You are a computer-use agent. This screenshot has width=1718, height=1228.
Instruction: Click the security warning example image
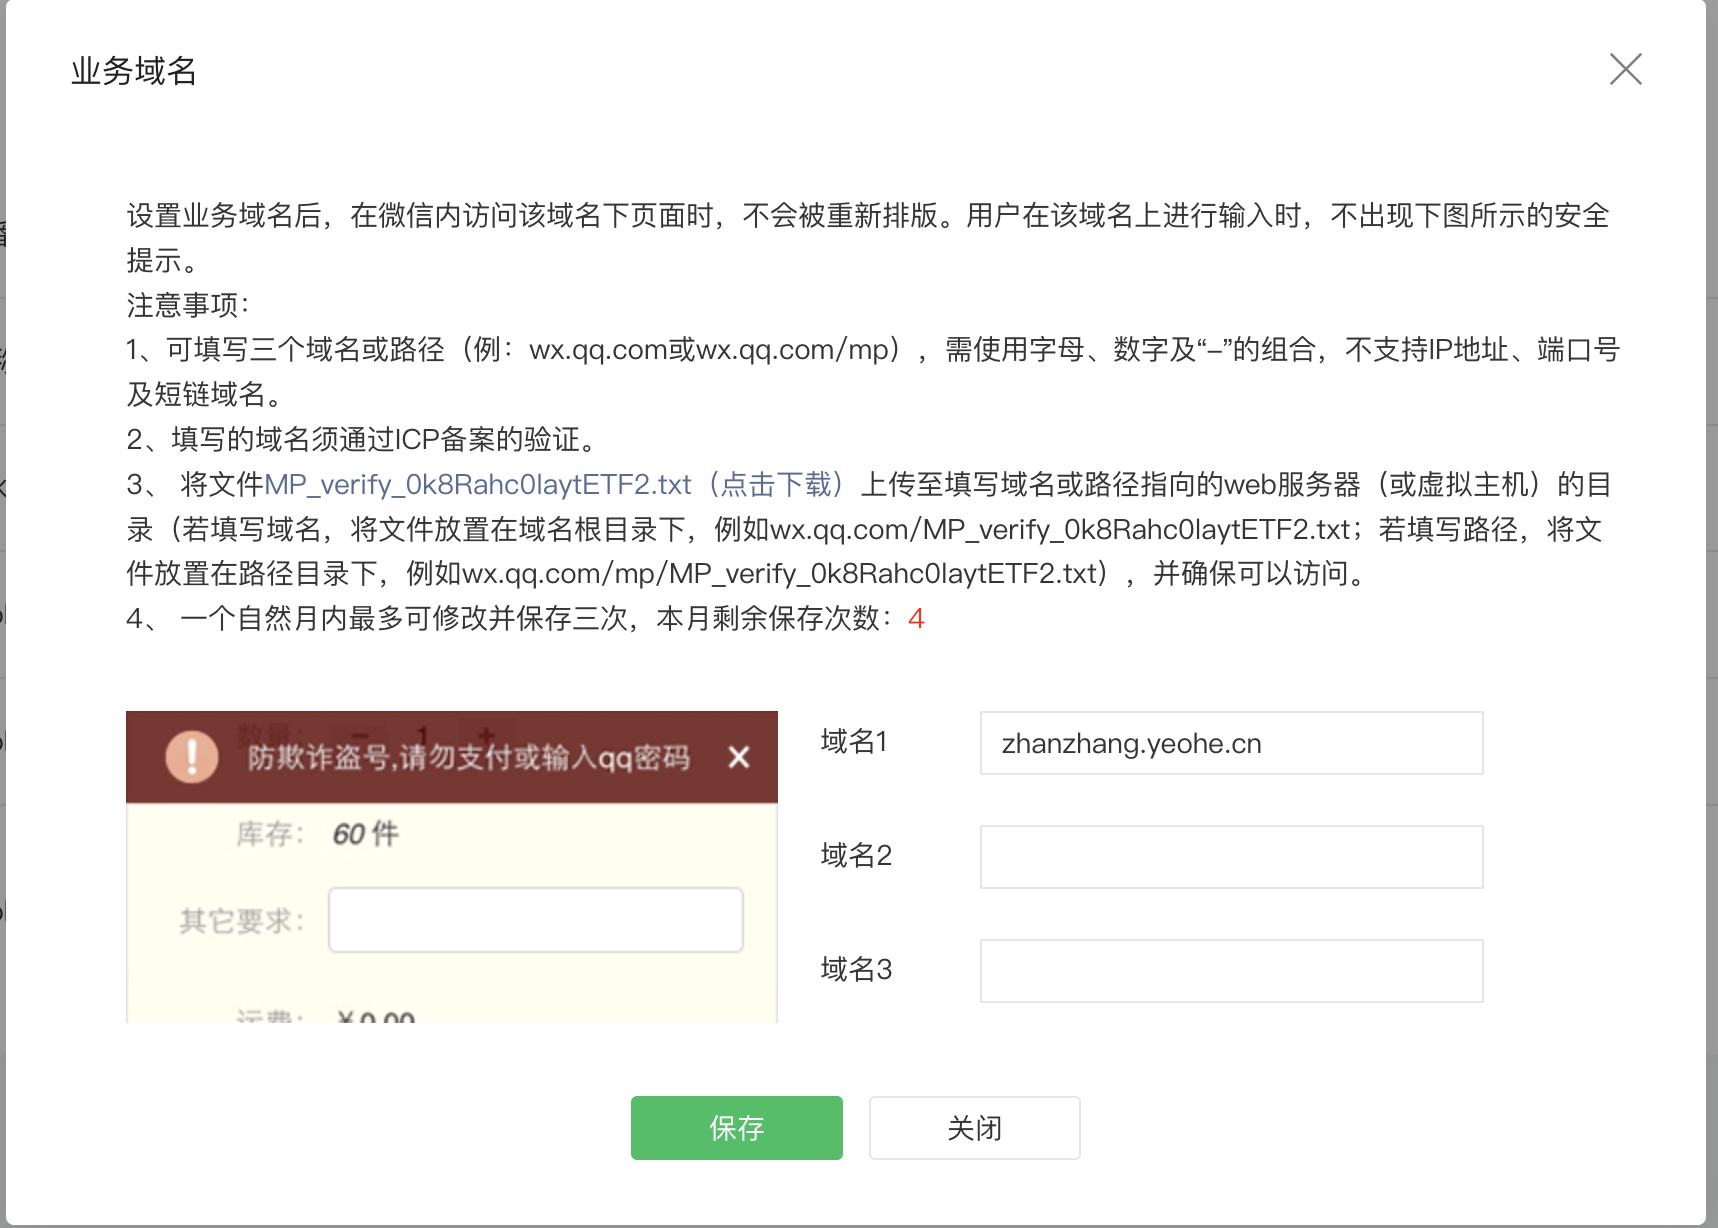pos(451,867)
